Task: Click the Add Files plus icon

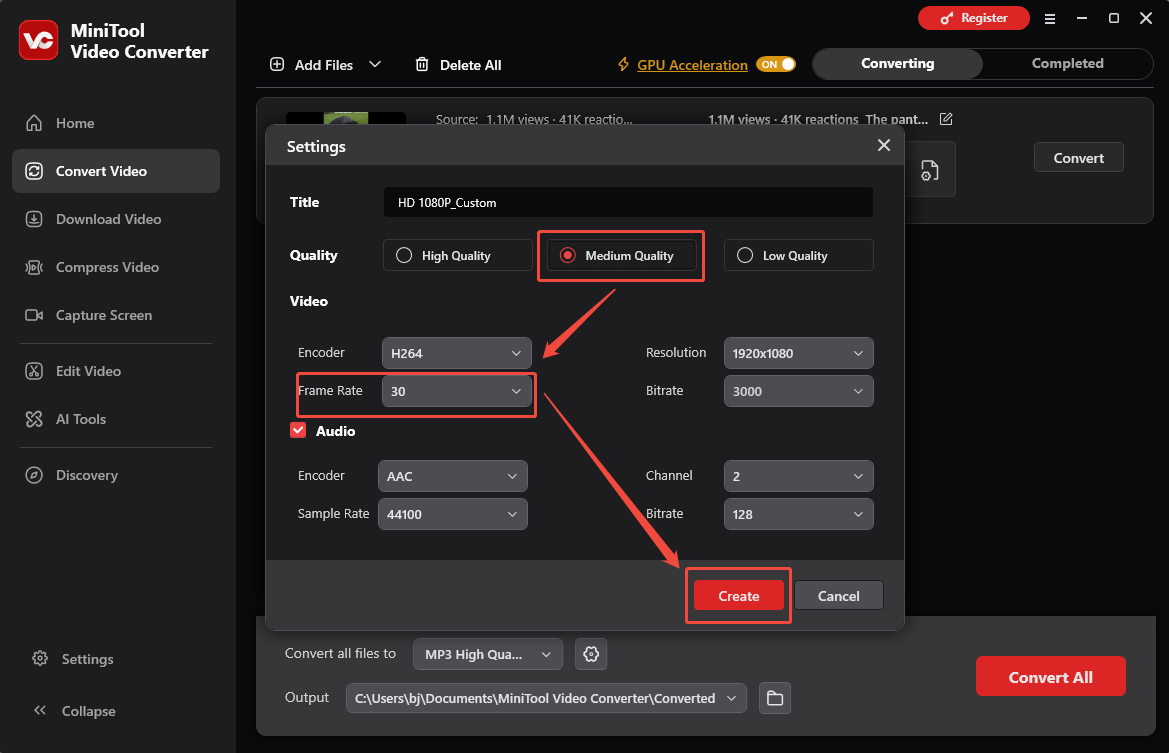Action: (x=277, y=64)
